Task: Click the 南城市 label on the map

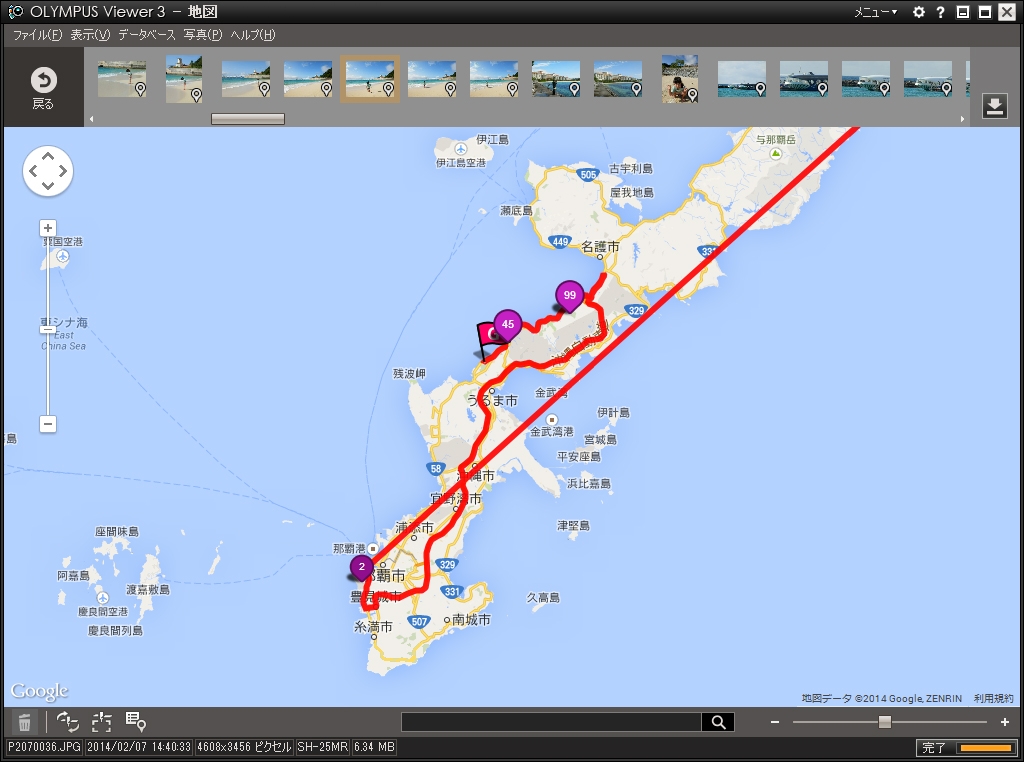Action: point(472,619)
